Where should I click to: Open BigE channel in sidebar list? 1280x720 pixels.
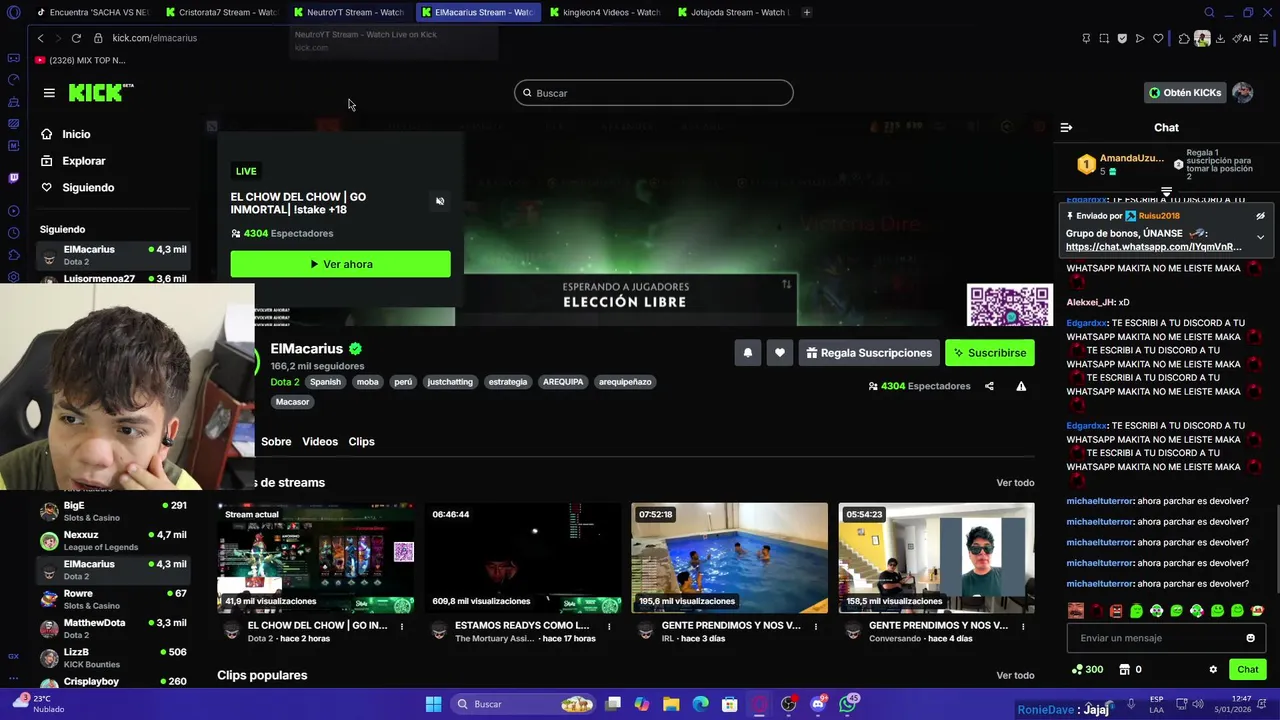pos(113,512)
